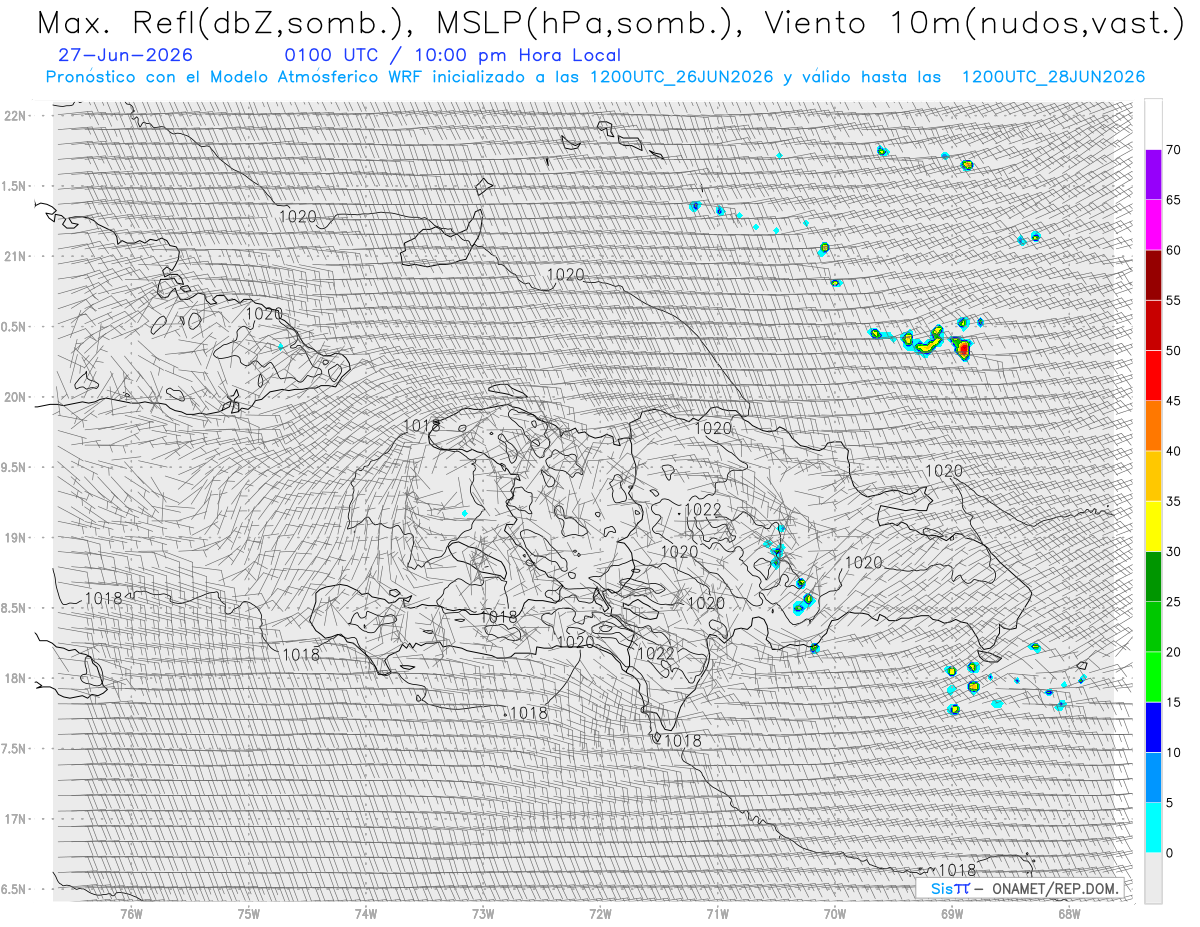This screenshot has width=1200, height=927.
Task: Click the light blue 5–10 dBZ band
Action: 1153,777
